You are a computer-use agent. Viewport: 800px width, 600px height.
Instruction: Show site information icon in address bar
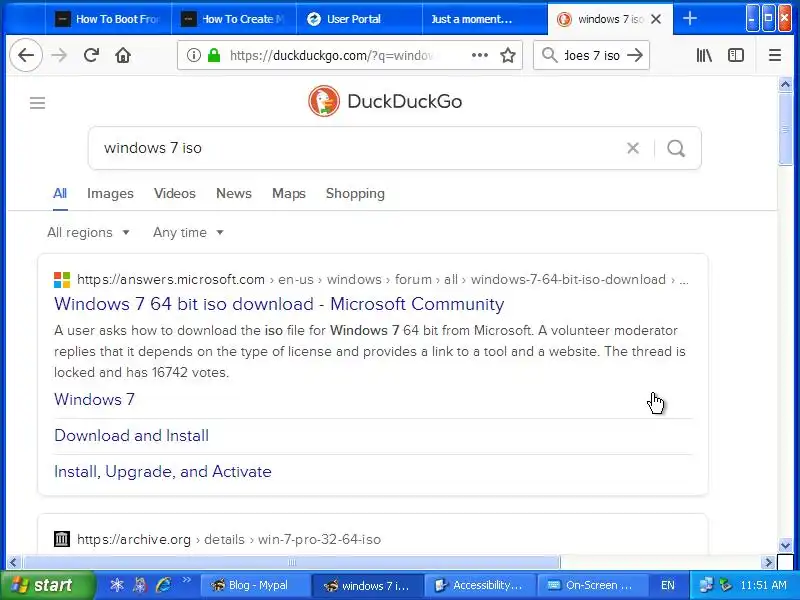[x=194, y=55]
